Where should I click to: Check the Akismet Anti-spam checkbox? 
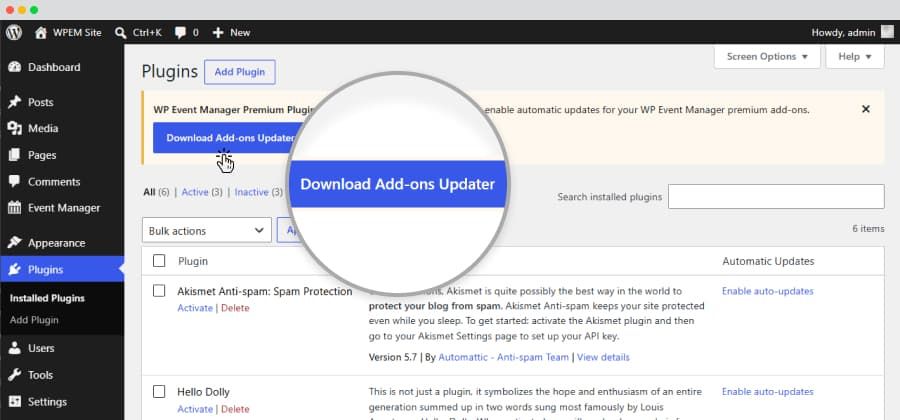159,291
